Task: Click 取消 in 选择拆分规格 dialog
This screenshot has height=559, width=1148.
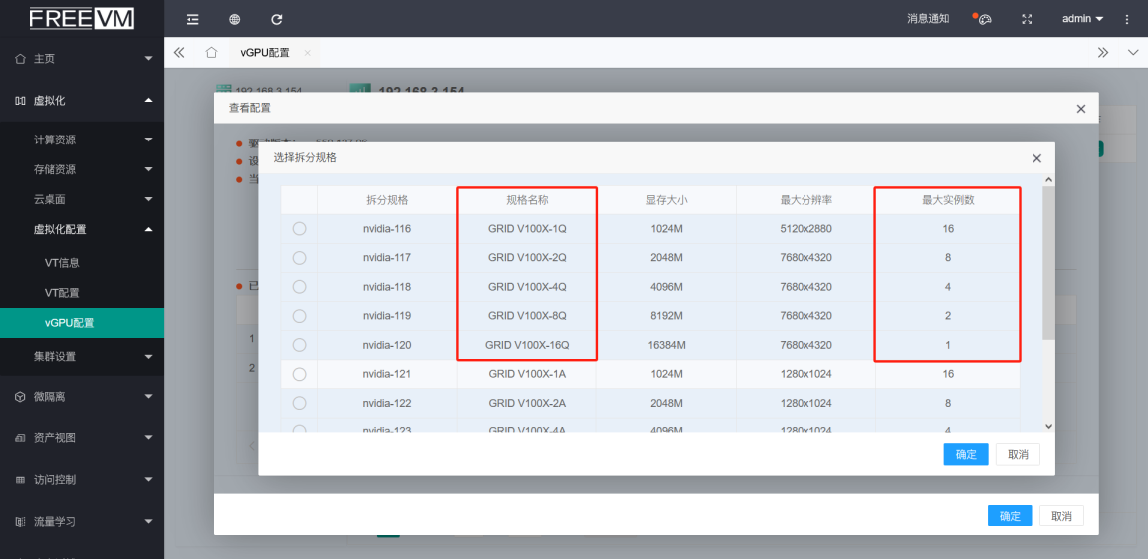Action: tap(1018, 454)
